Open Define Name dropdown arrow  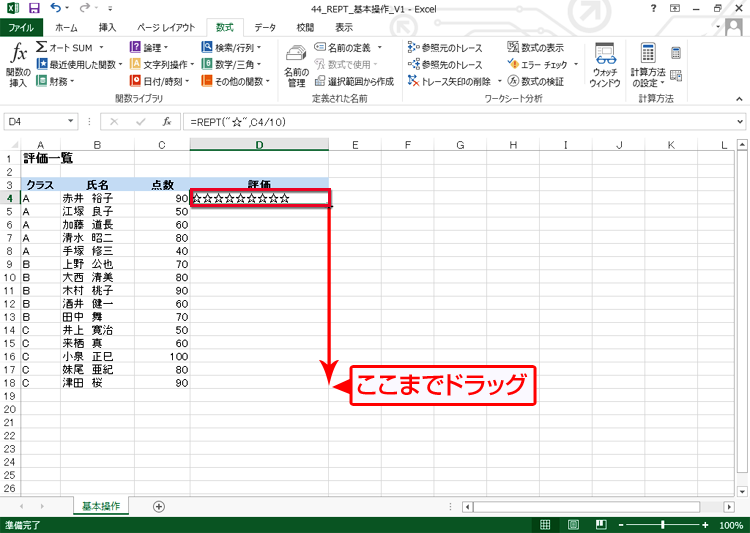pyautogui.click(x=380, y=47)
